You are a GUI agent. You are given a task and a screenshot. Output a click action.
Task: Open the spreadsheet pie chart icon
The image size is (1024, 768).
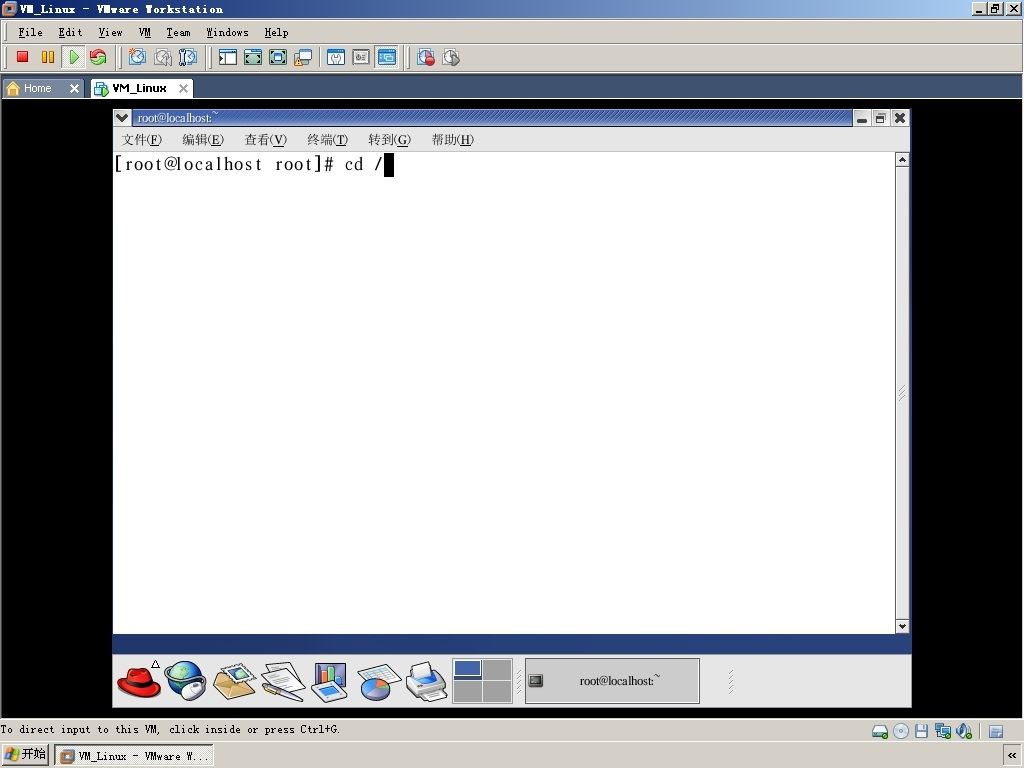[378, 682]
